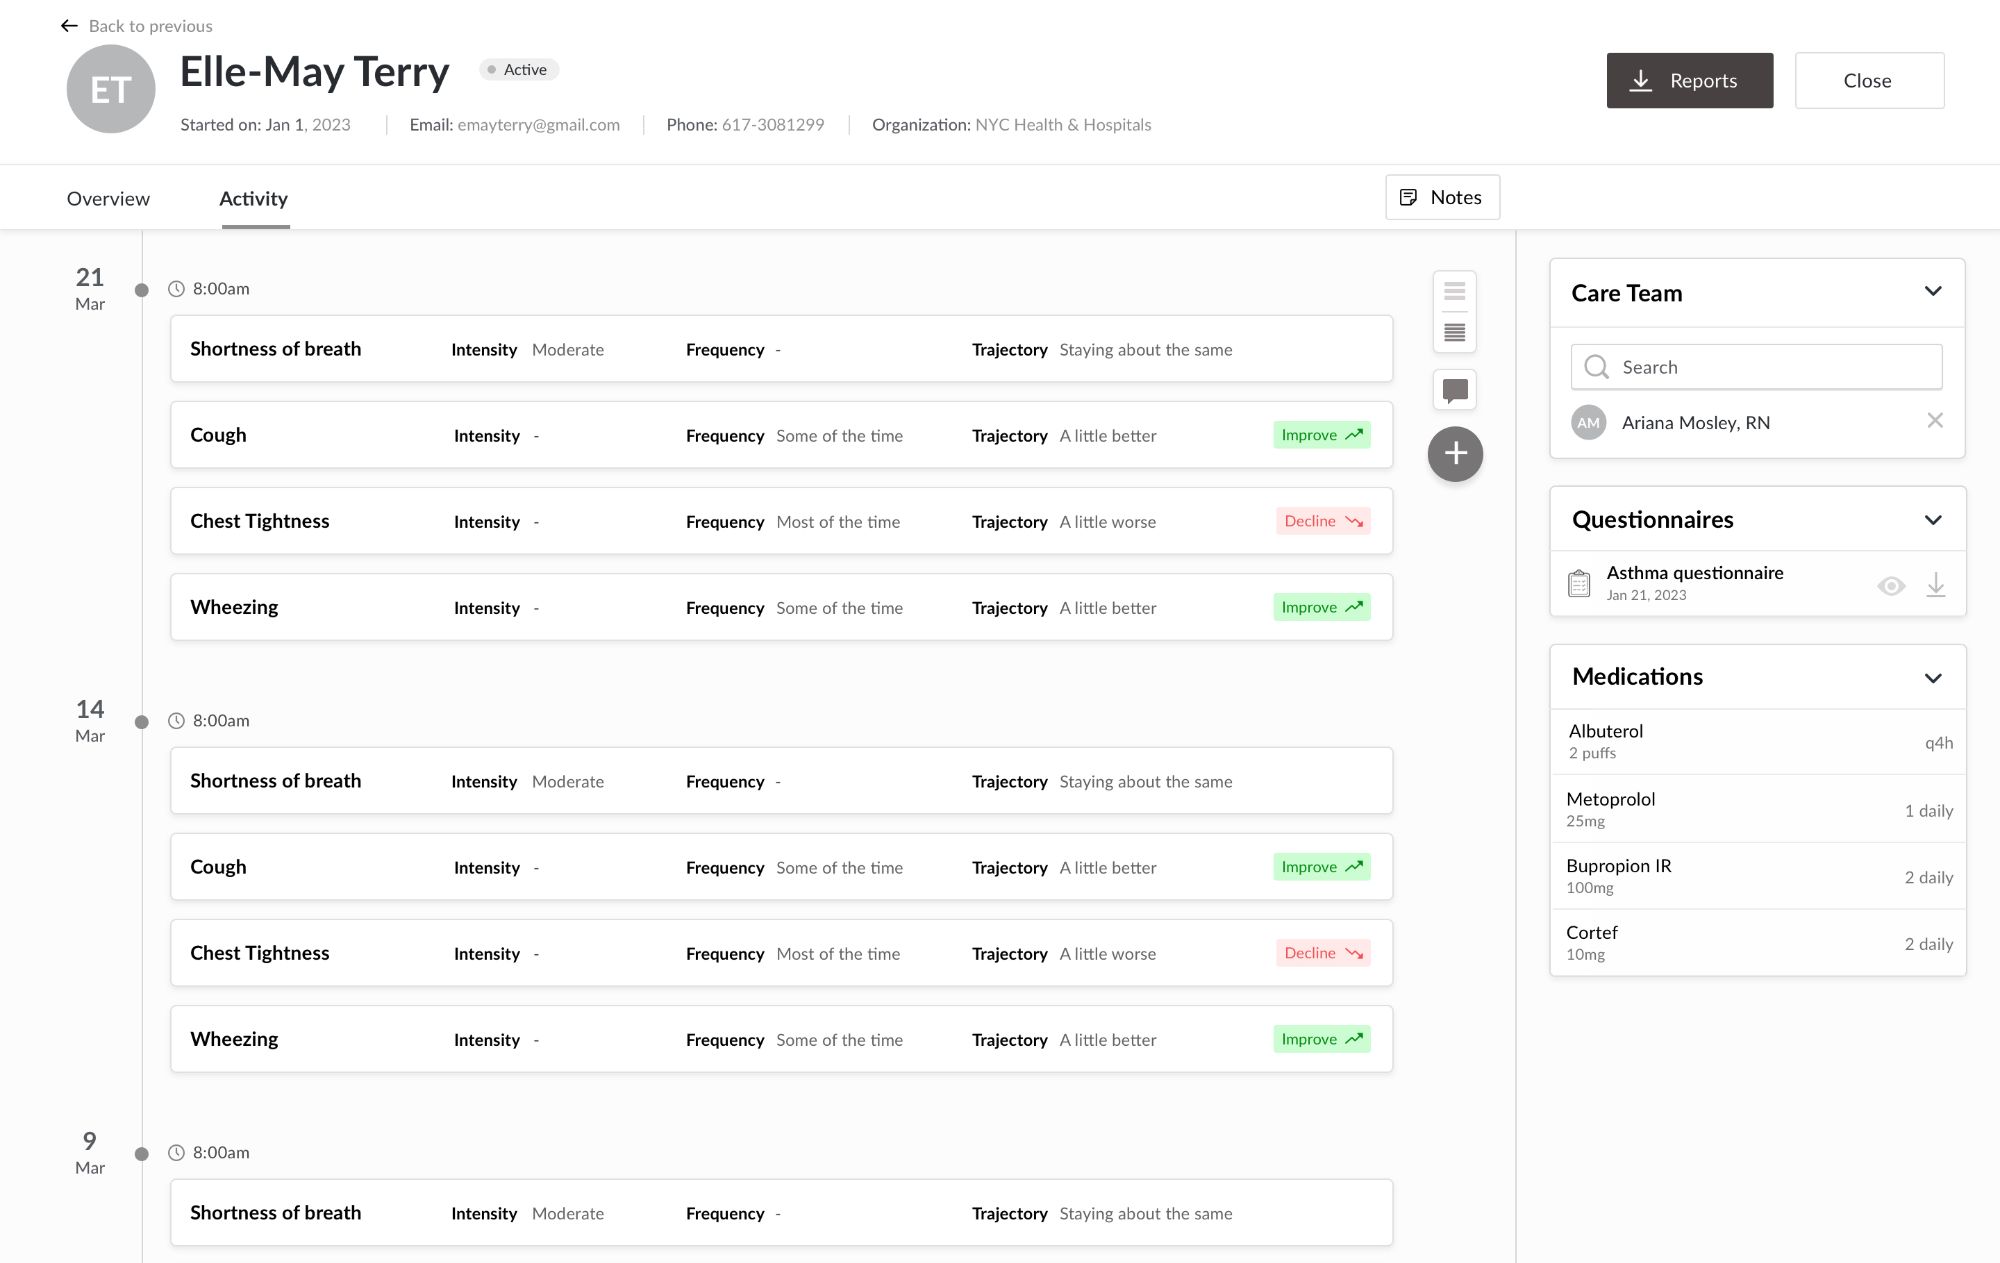Screen dimensions: 2000x1263
Task: Collapse the Questionnaires panel
Action: click(1932, 520)
